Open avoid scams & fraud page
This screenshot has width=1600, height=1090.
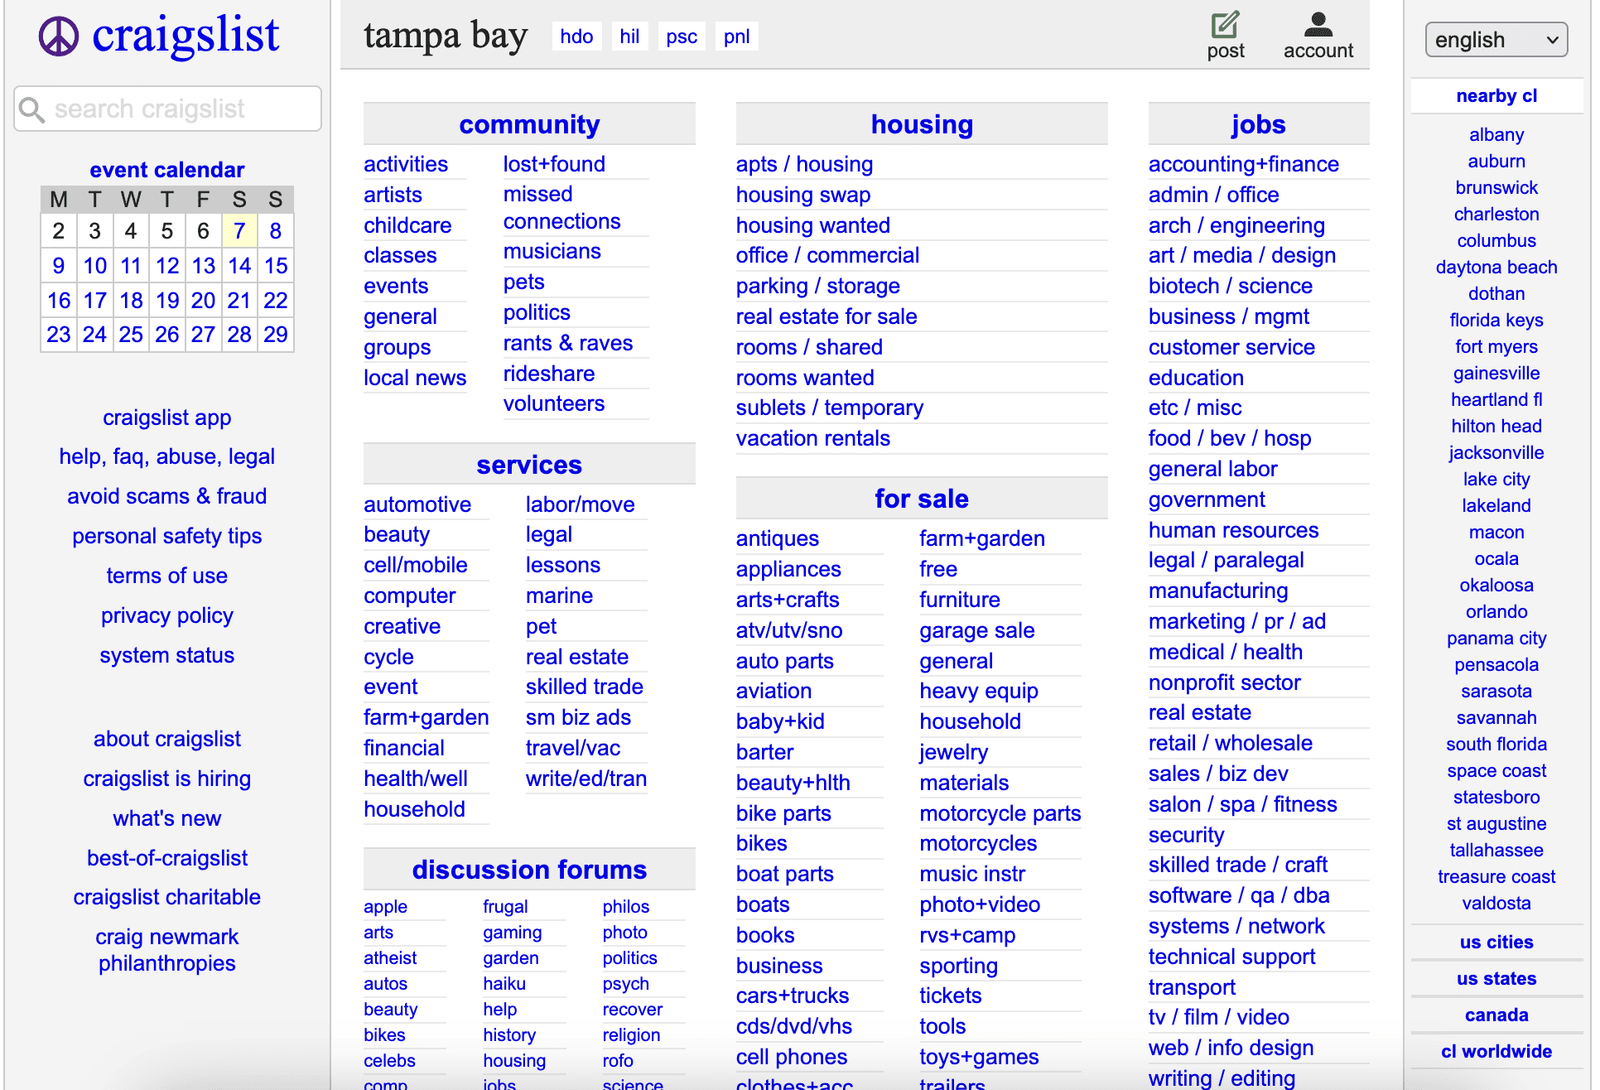[167, 496]
